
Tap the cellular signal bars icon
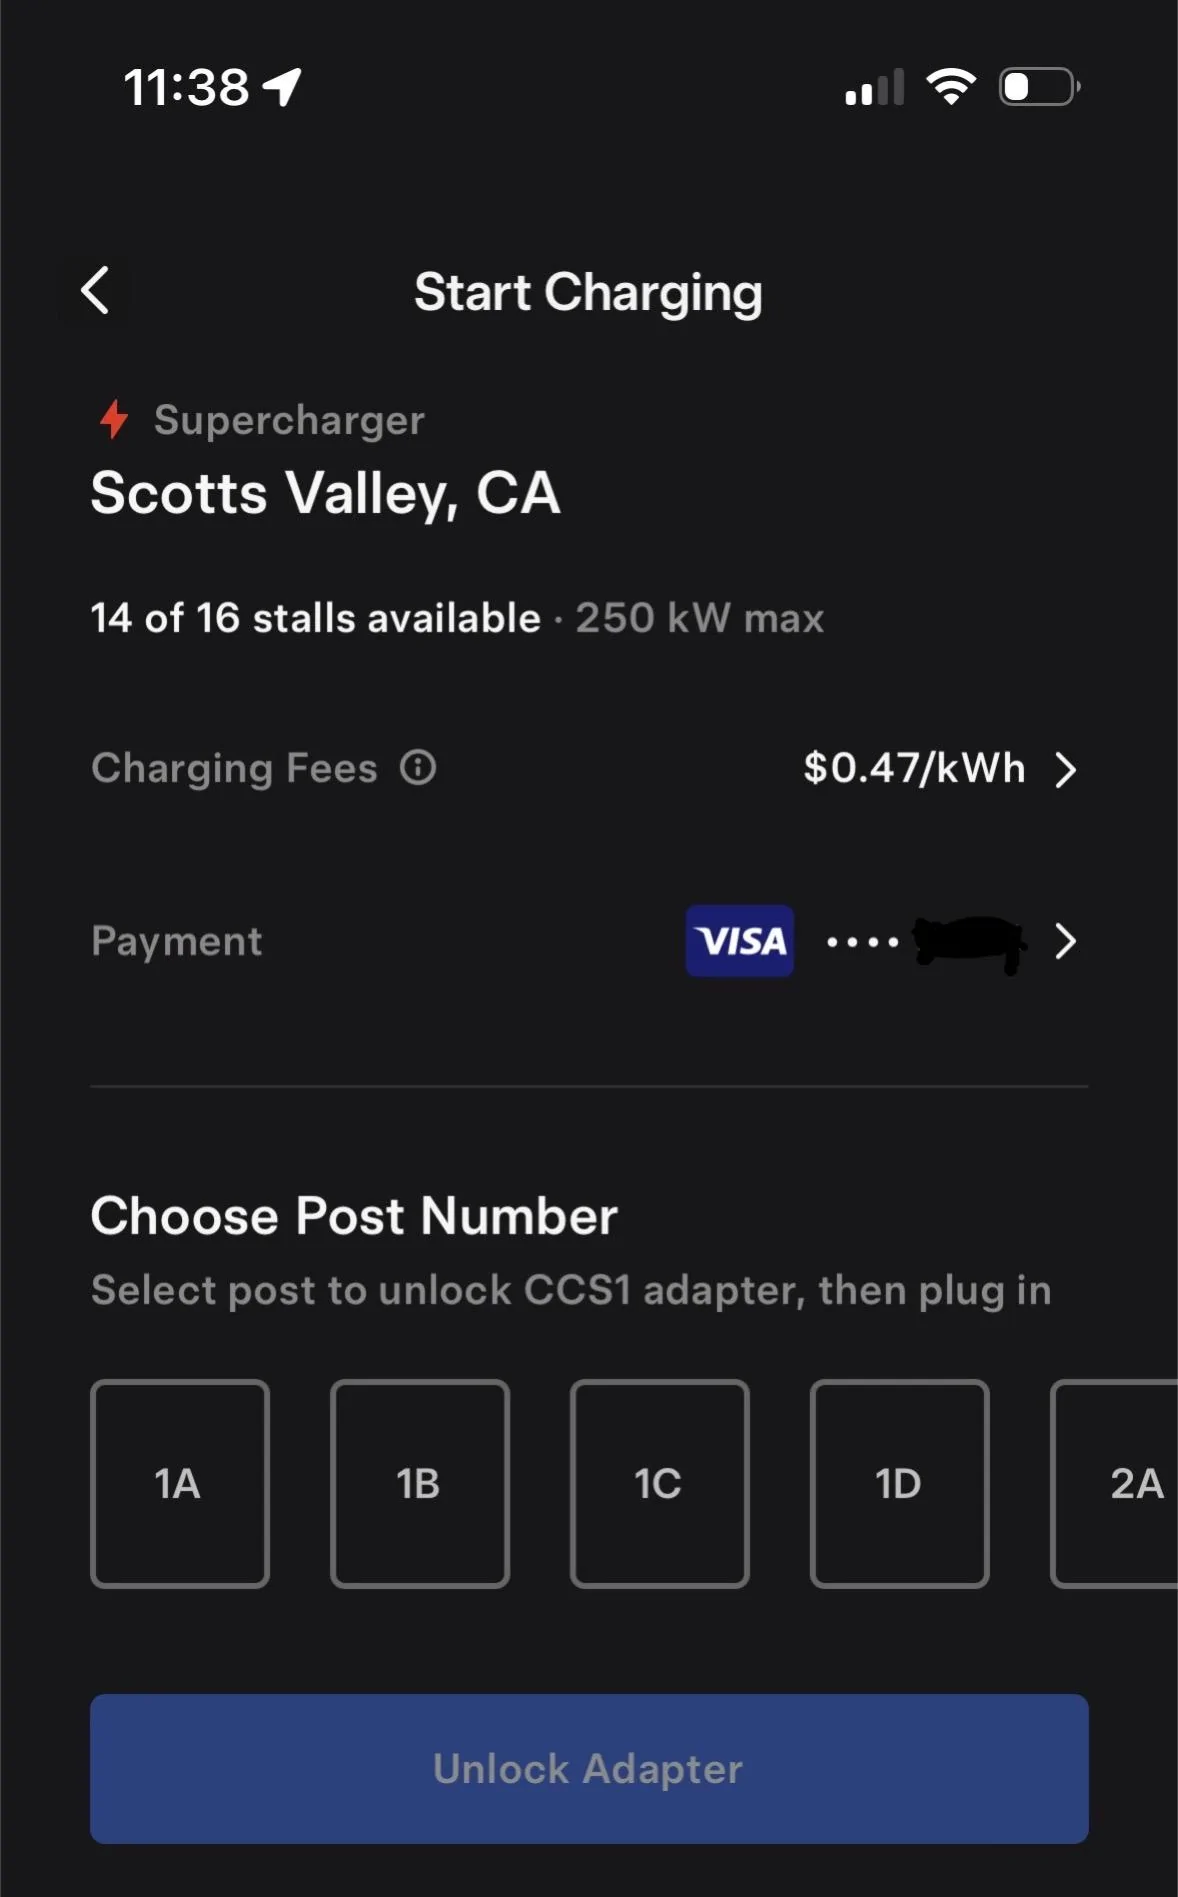pos(874,87)
